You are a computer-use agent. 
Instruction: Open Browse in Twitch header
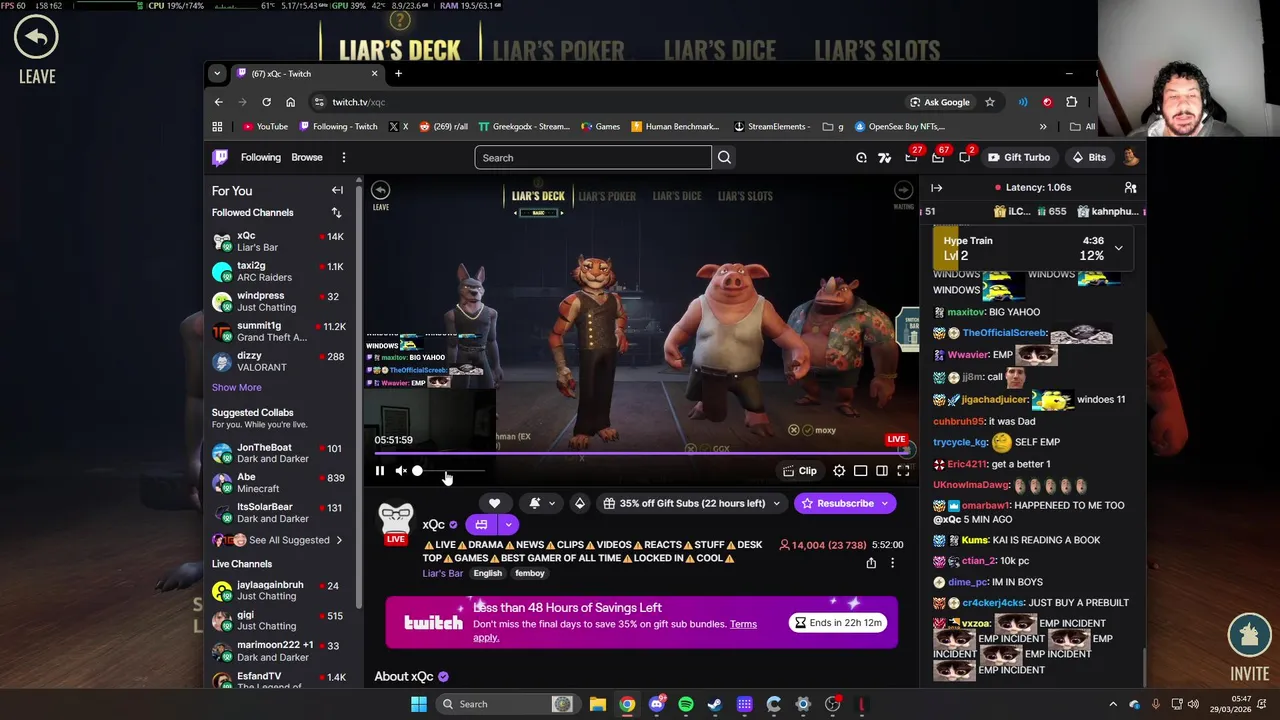click(307, 157)
